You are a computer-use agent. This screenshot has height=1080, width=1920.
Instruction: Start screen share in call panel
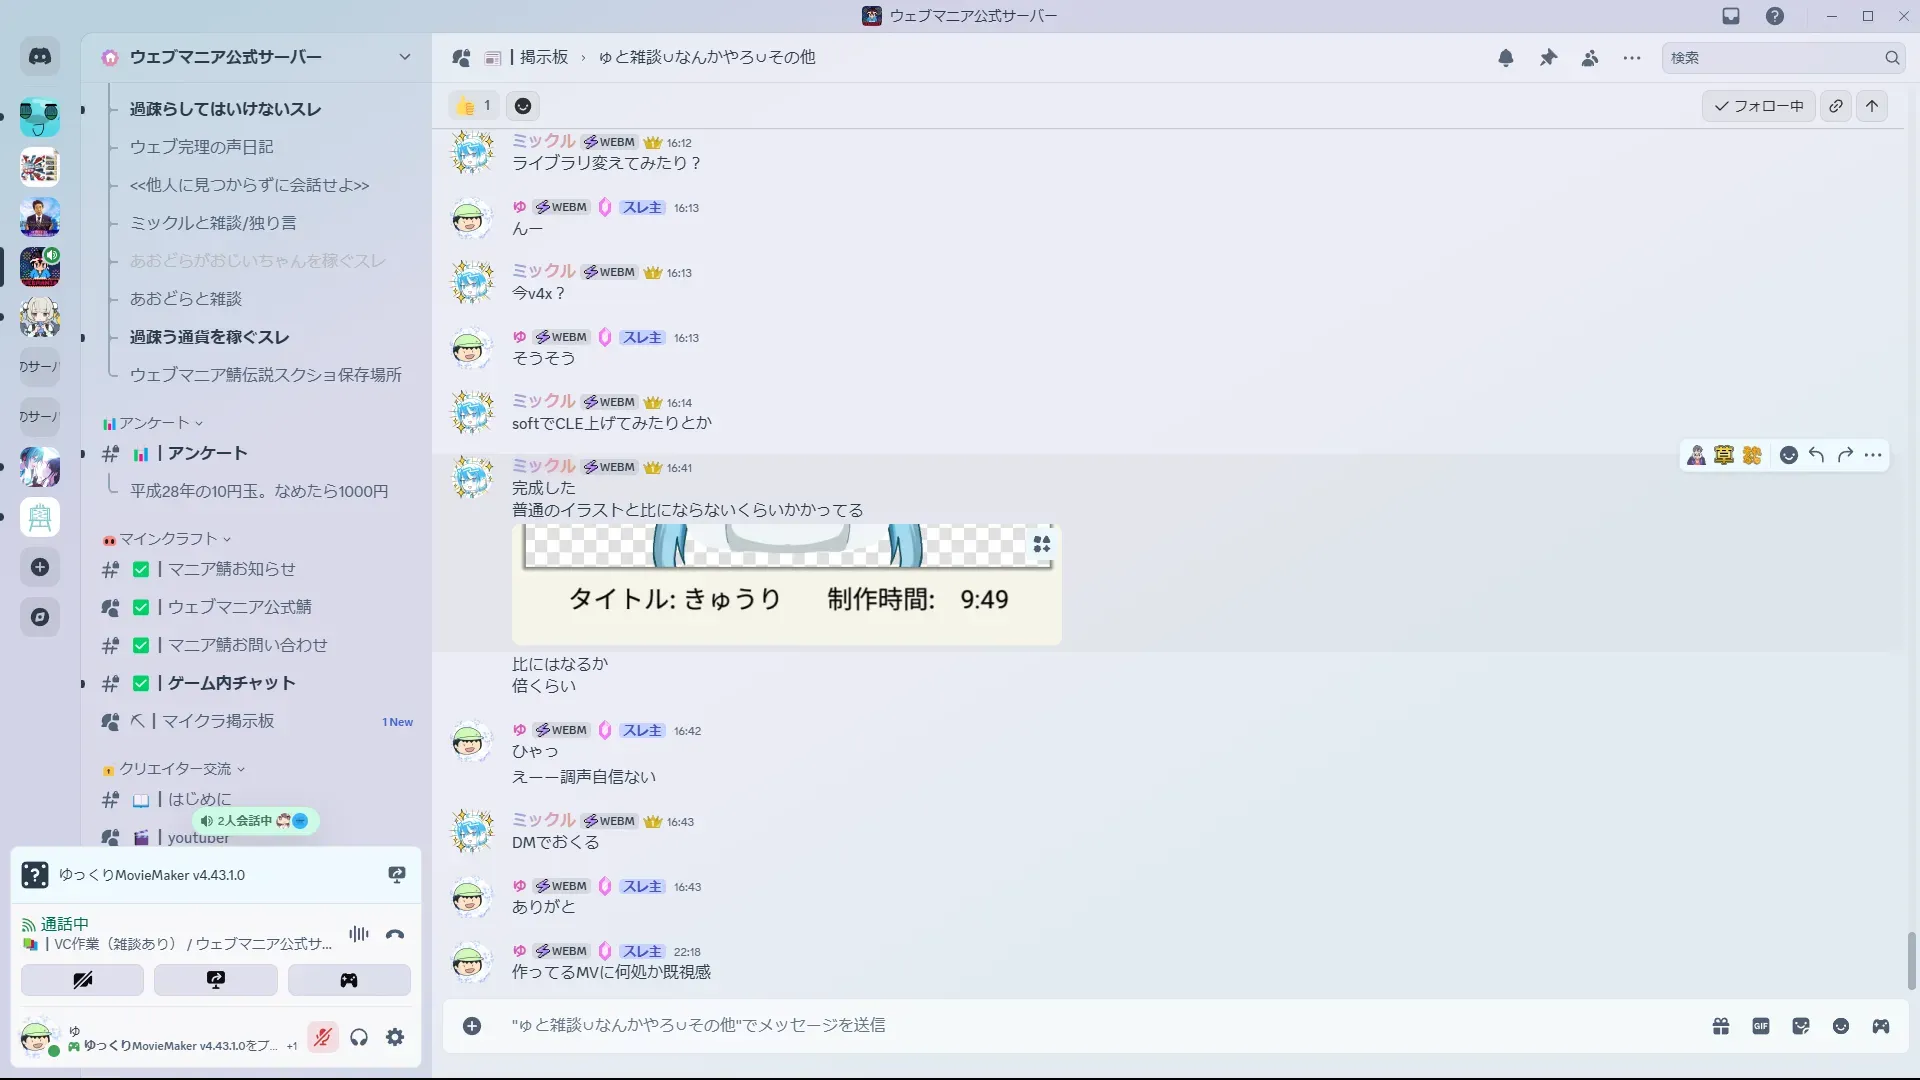coord(216,980)
